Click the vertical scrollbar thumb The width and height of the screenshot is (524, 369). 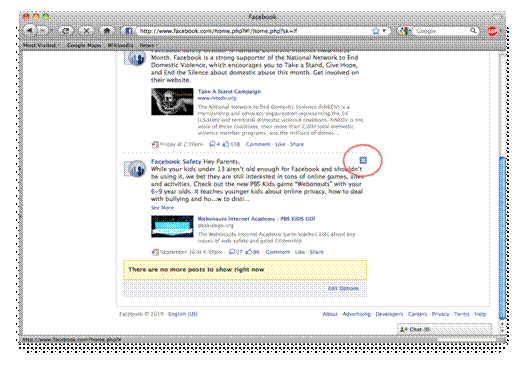(502, 238)
